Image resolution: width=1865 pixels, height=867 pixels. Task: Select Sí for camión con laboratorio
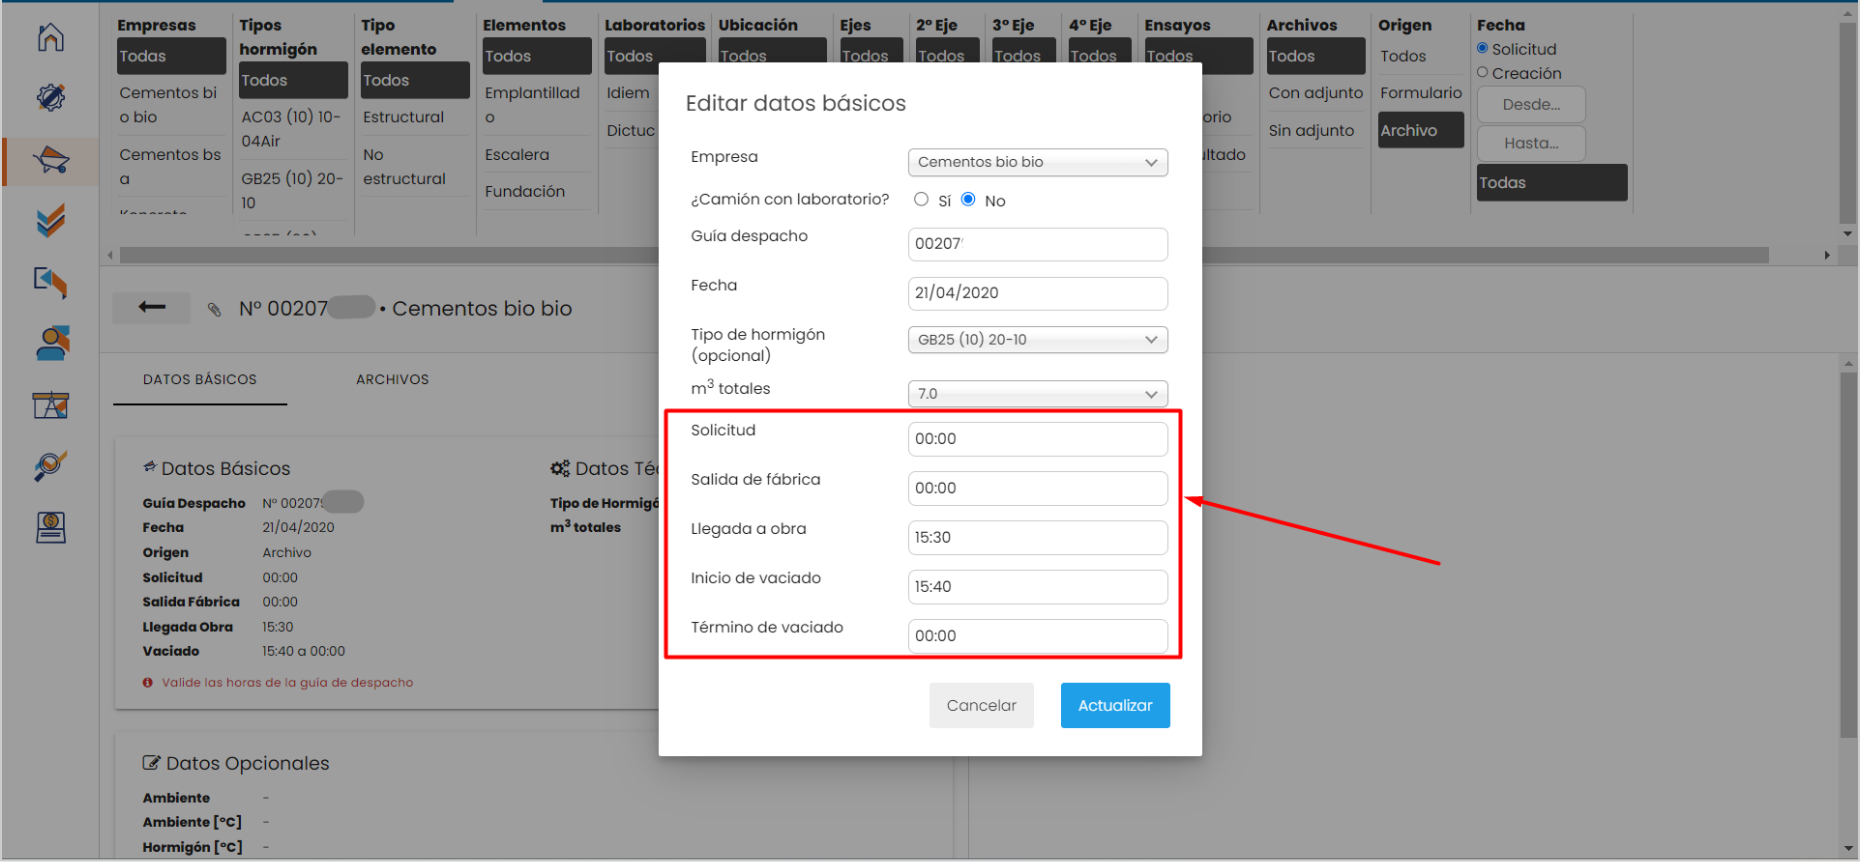(921, 200)
